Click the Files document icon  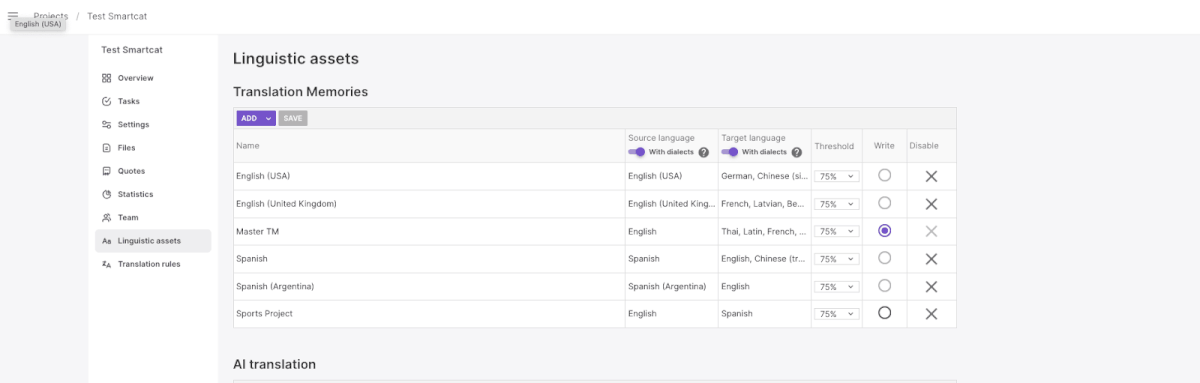(x=107, y=148)
